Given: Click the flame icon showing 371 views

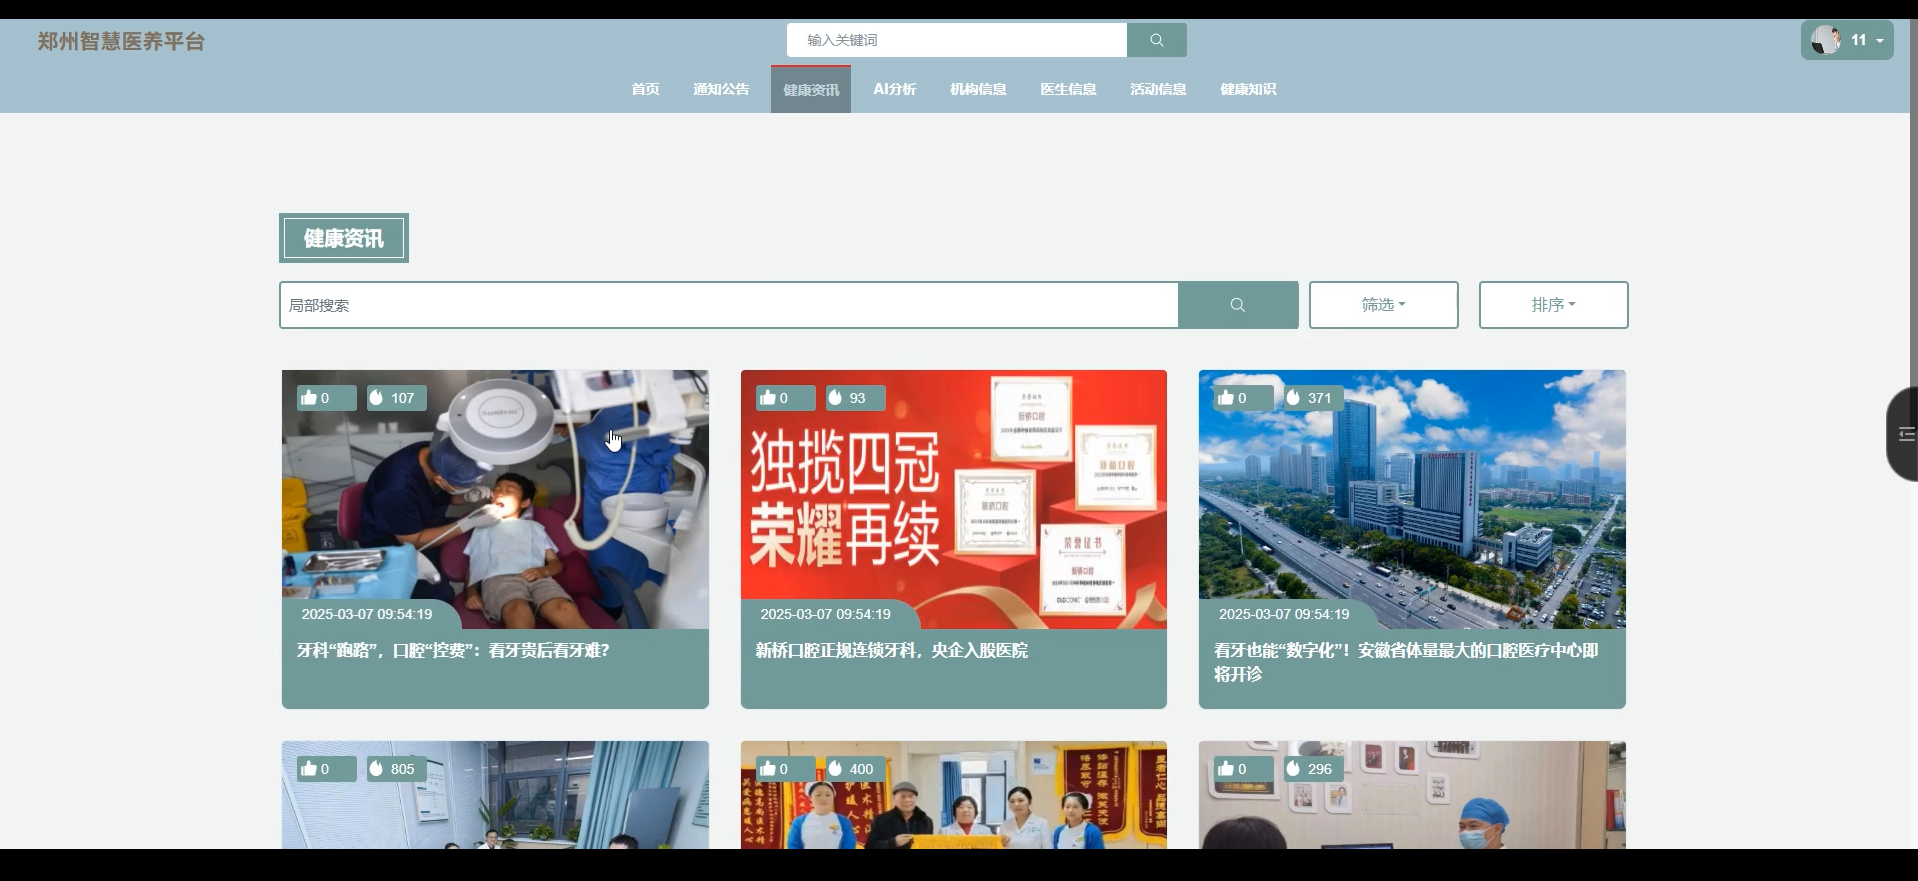Looking at the screenshot, I should point(1293,397).
